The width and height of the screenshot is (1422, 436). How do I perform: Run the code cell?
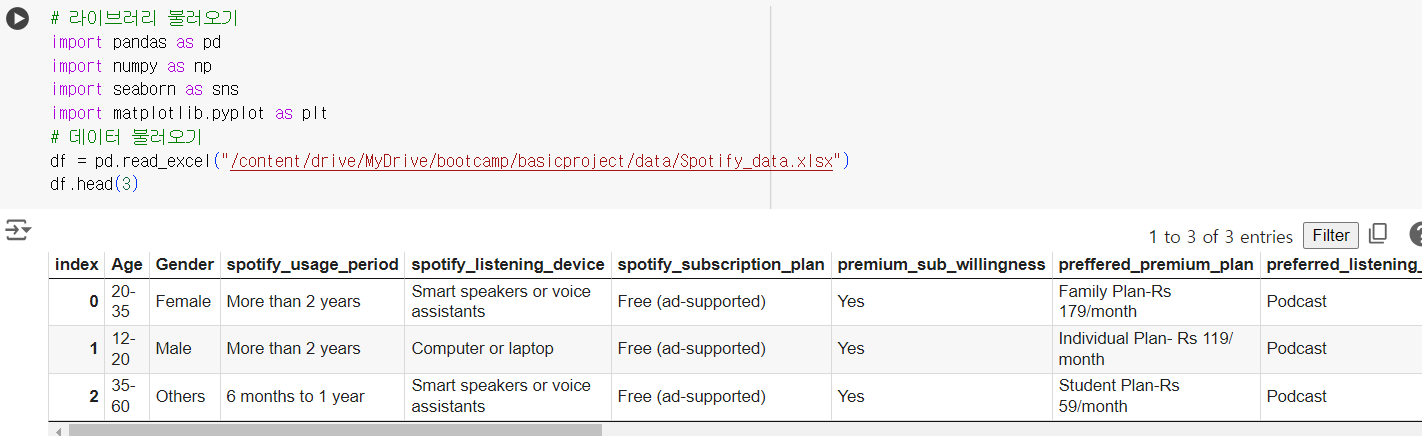(17, 19)
